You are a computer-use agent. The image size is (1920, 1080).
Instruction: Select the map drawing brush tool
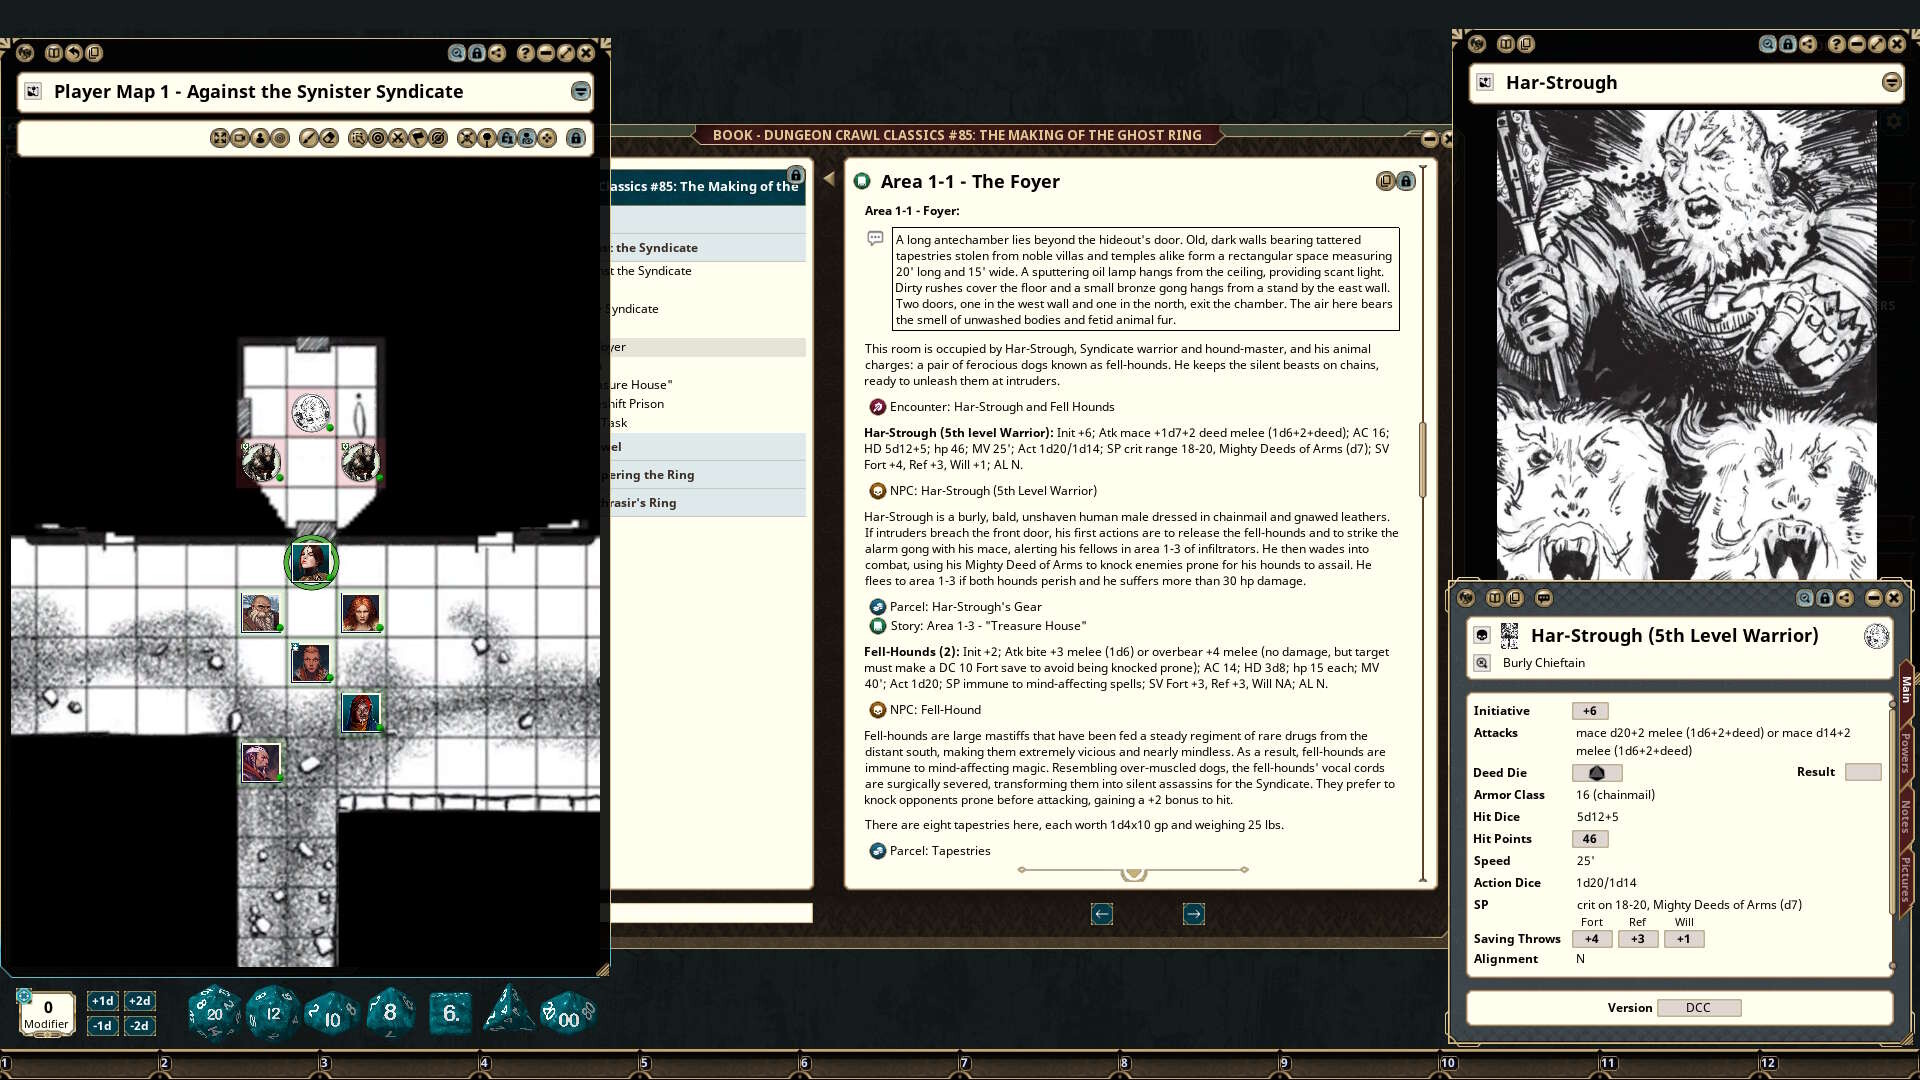coord(308,138)
